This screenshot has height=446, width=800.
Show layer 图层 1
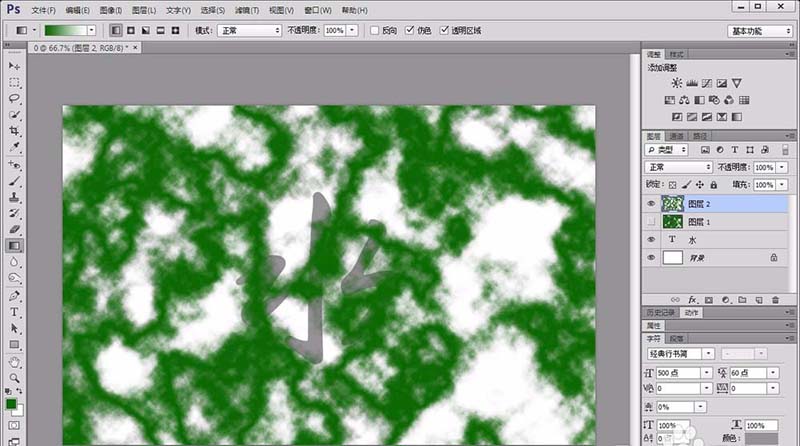coord(651,222)
